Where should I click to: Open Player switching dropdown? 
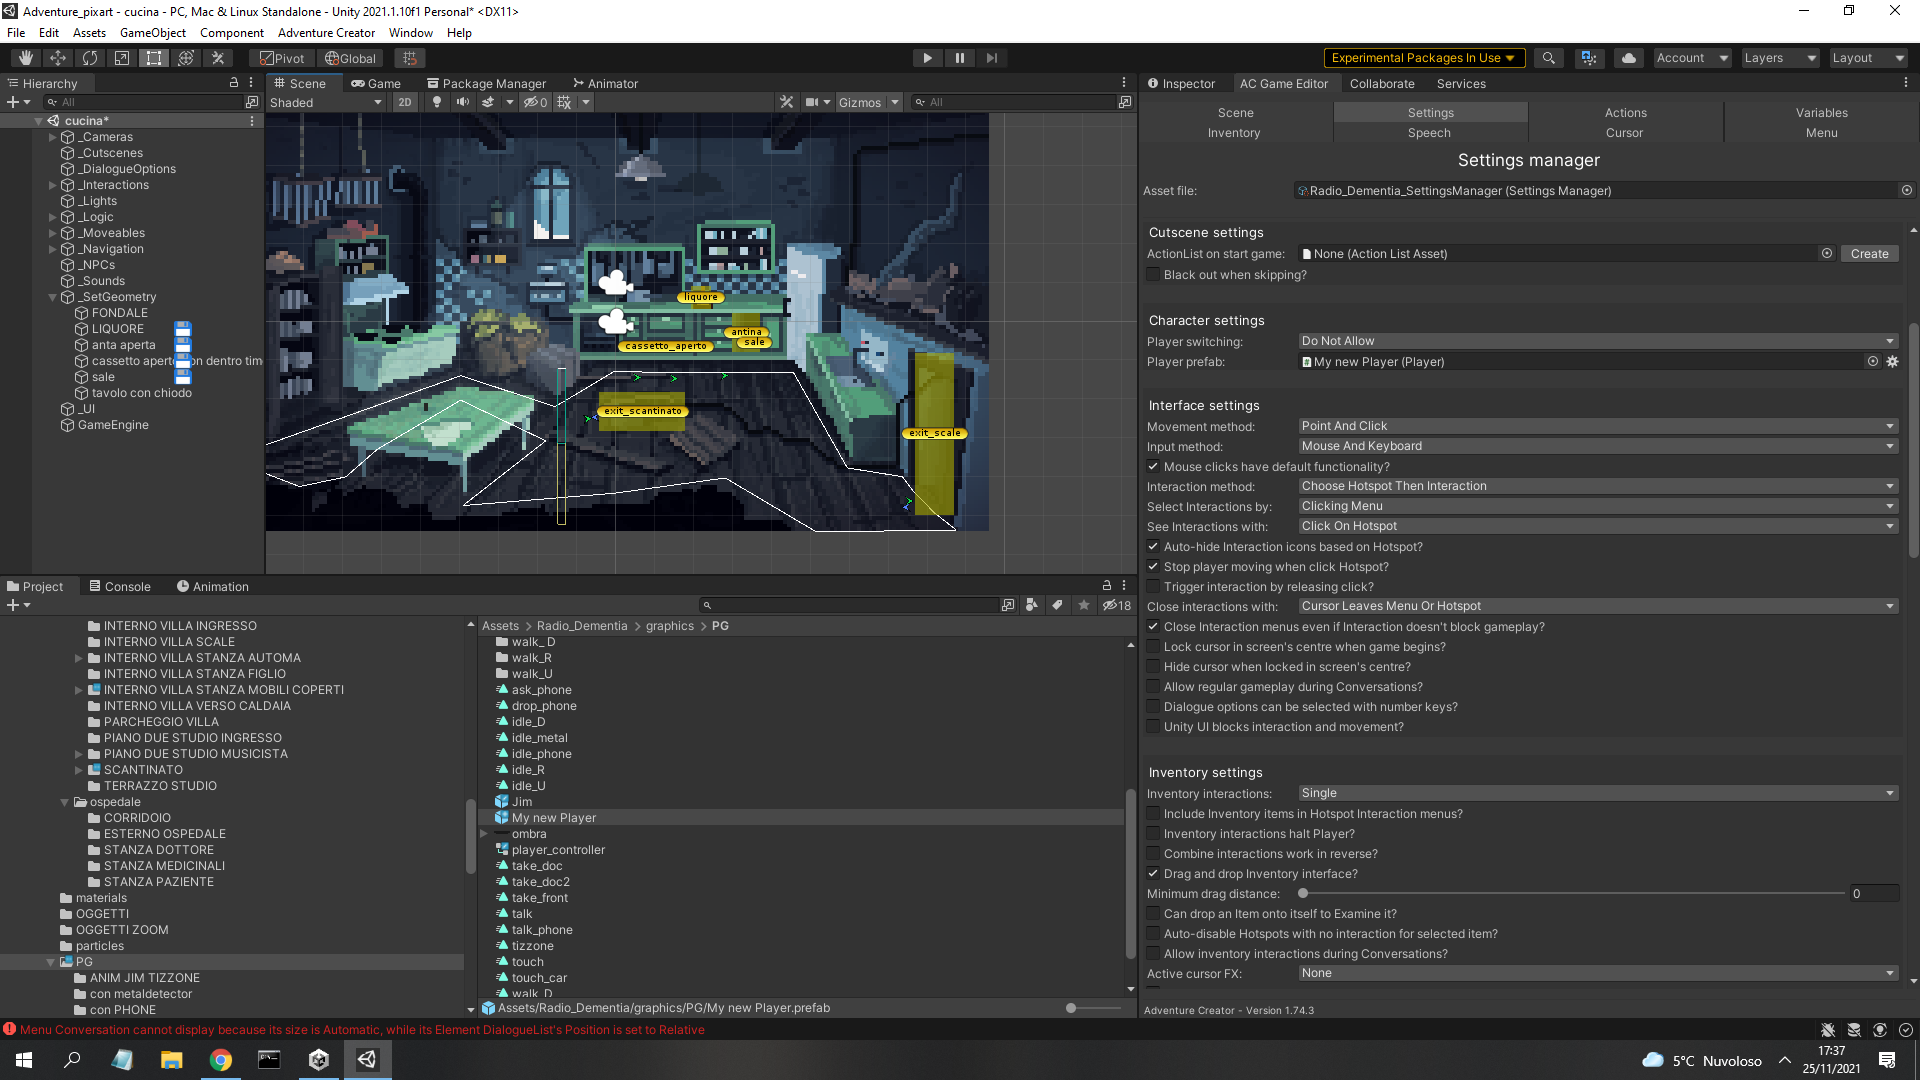1597,341
